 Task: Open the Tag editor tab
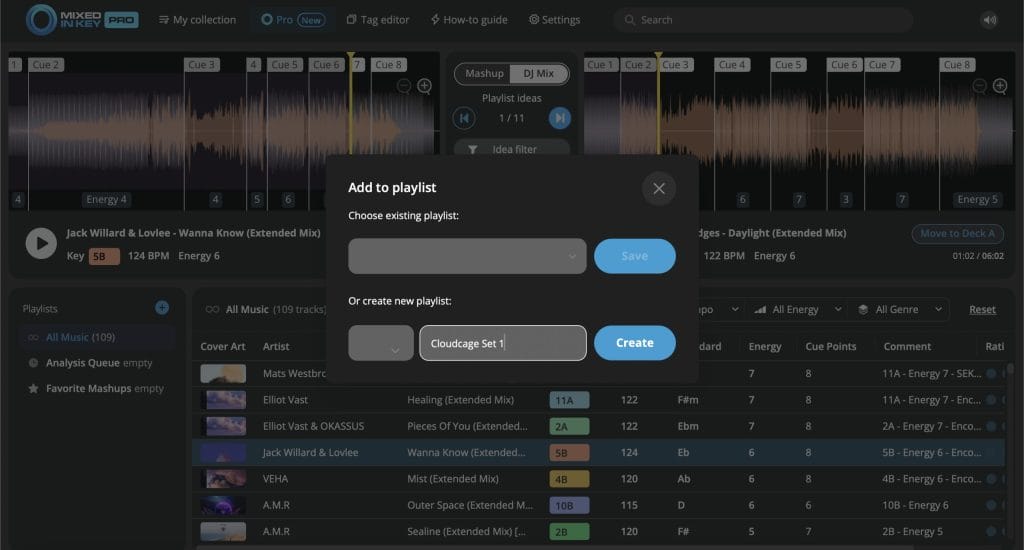(379, 20)
